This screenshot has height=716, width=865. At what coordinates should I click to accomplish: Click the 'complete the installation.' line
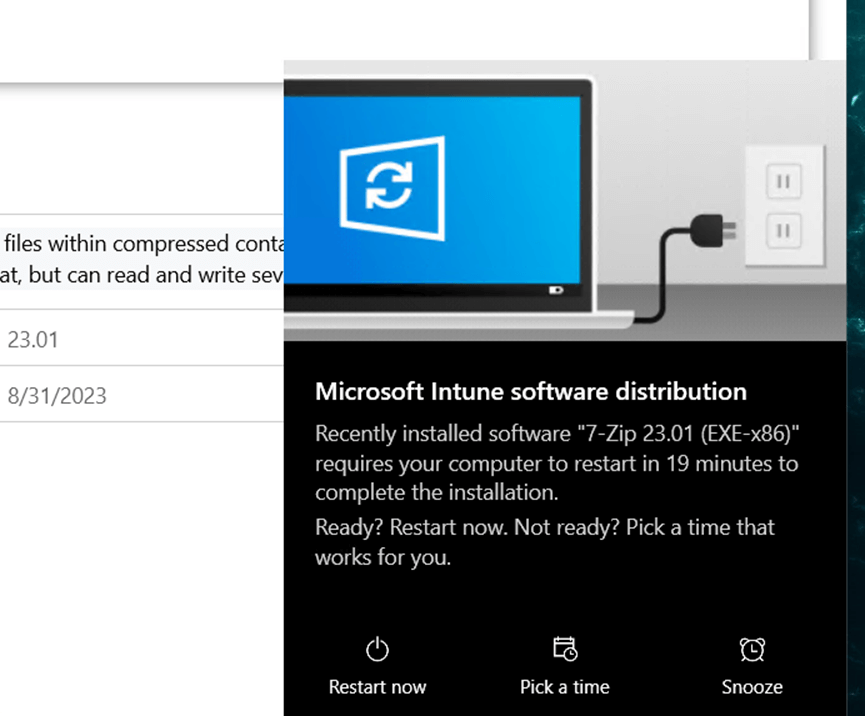[437, 492]
